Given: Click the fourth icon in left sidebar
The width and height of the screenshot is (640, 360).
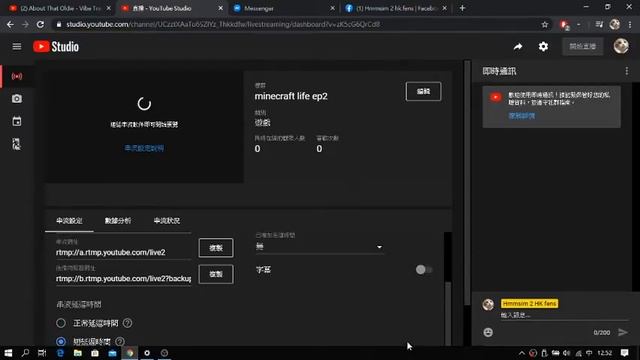Looking at the screenshot, I should point(16,144).
